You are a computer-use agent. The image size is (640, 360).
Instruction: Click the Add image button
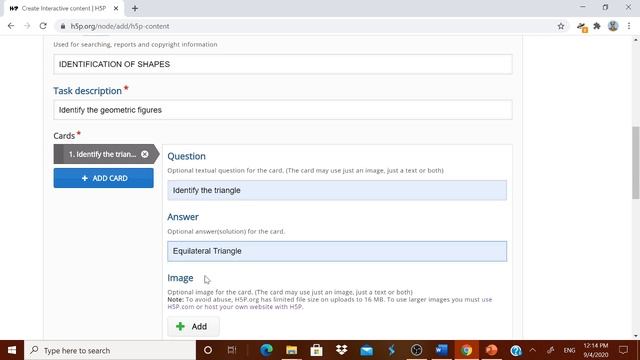(x=193, y=326)
